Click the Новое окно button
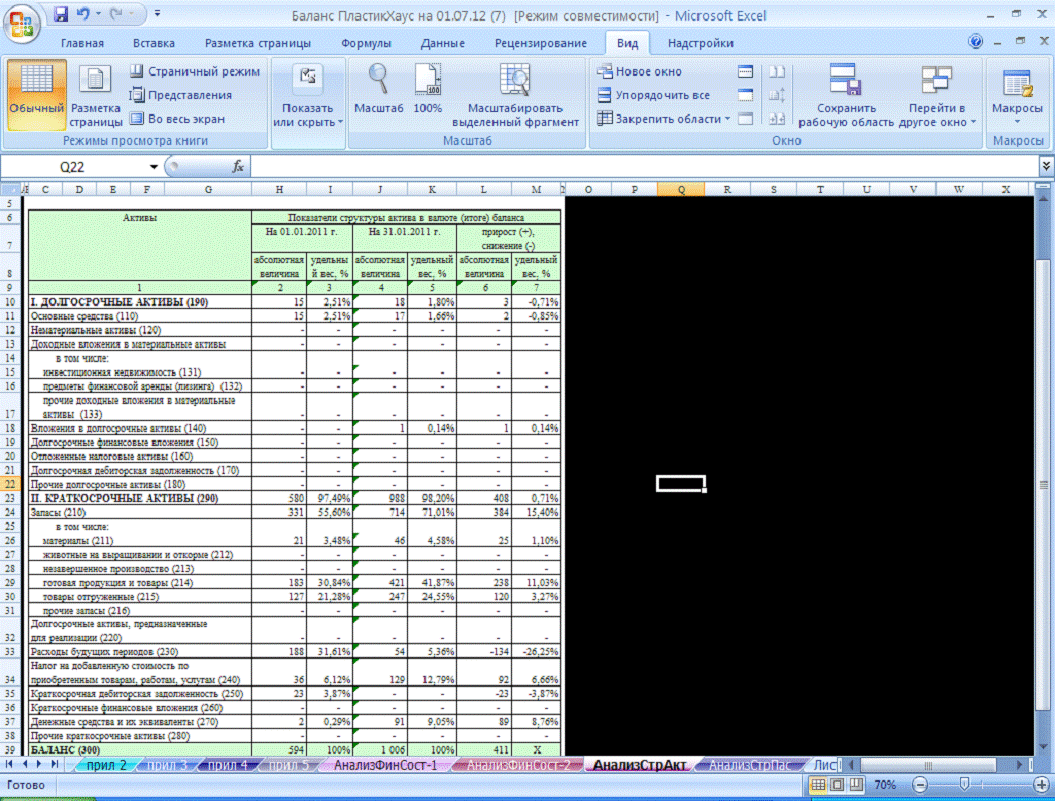This screenshot has height=801, width=1055. 639,72
